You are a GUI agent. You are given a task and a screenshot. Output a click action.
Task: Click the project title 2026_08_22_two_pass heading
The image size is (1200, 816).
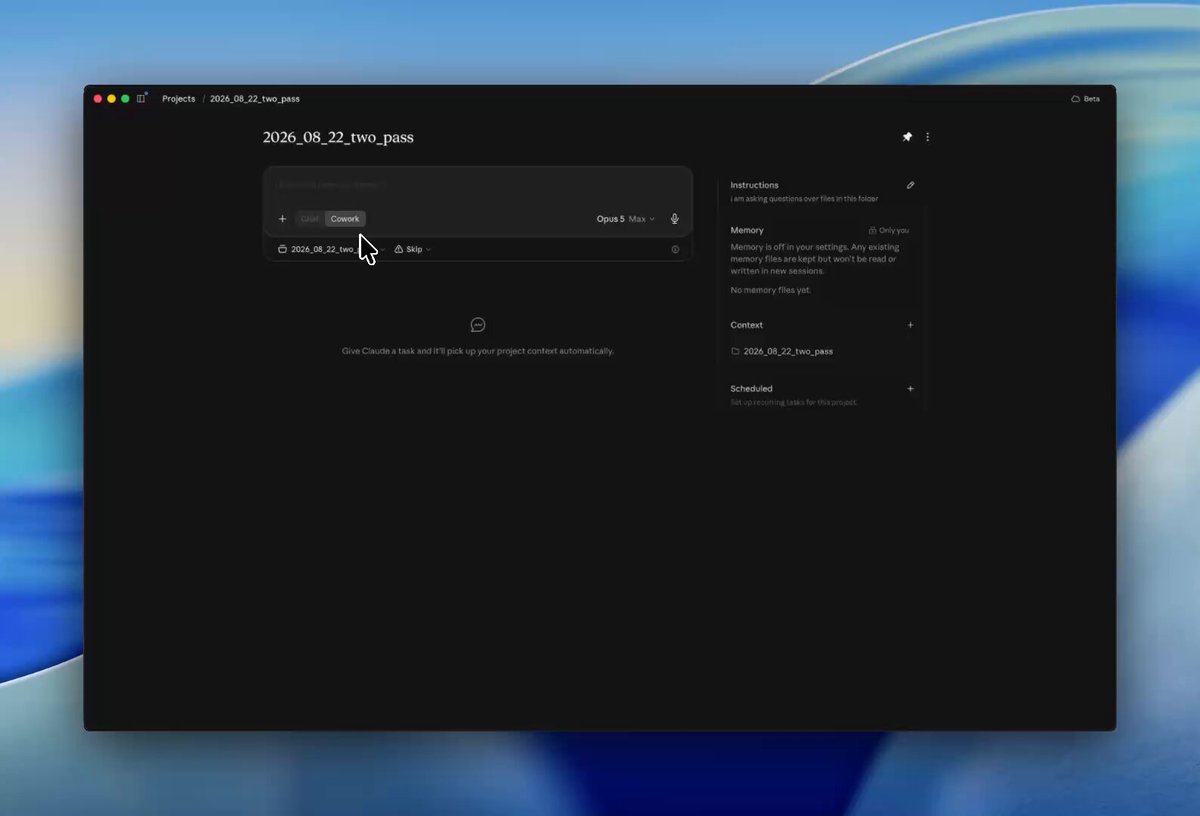338,137
